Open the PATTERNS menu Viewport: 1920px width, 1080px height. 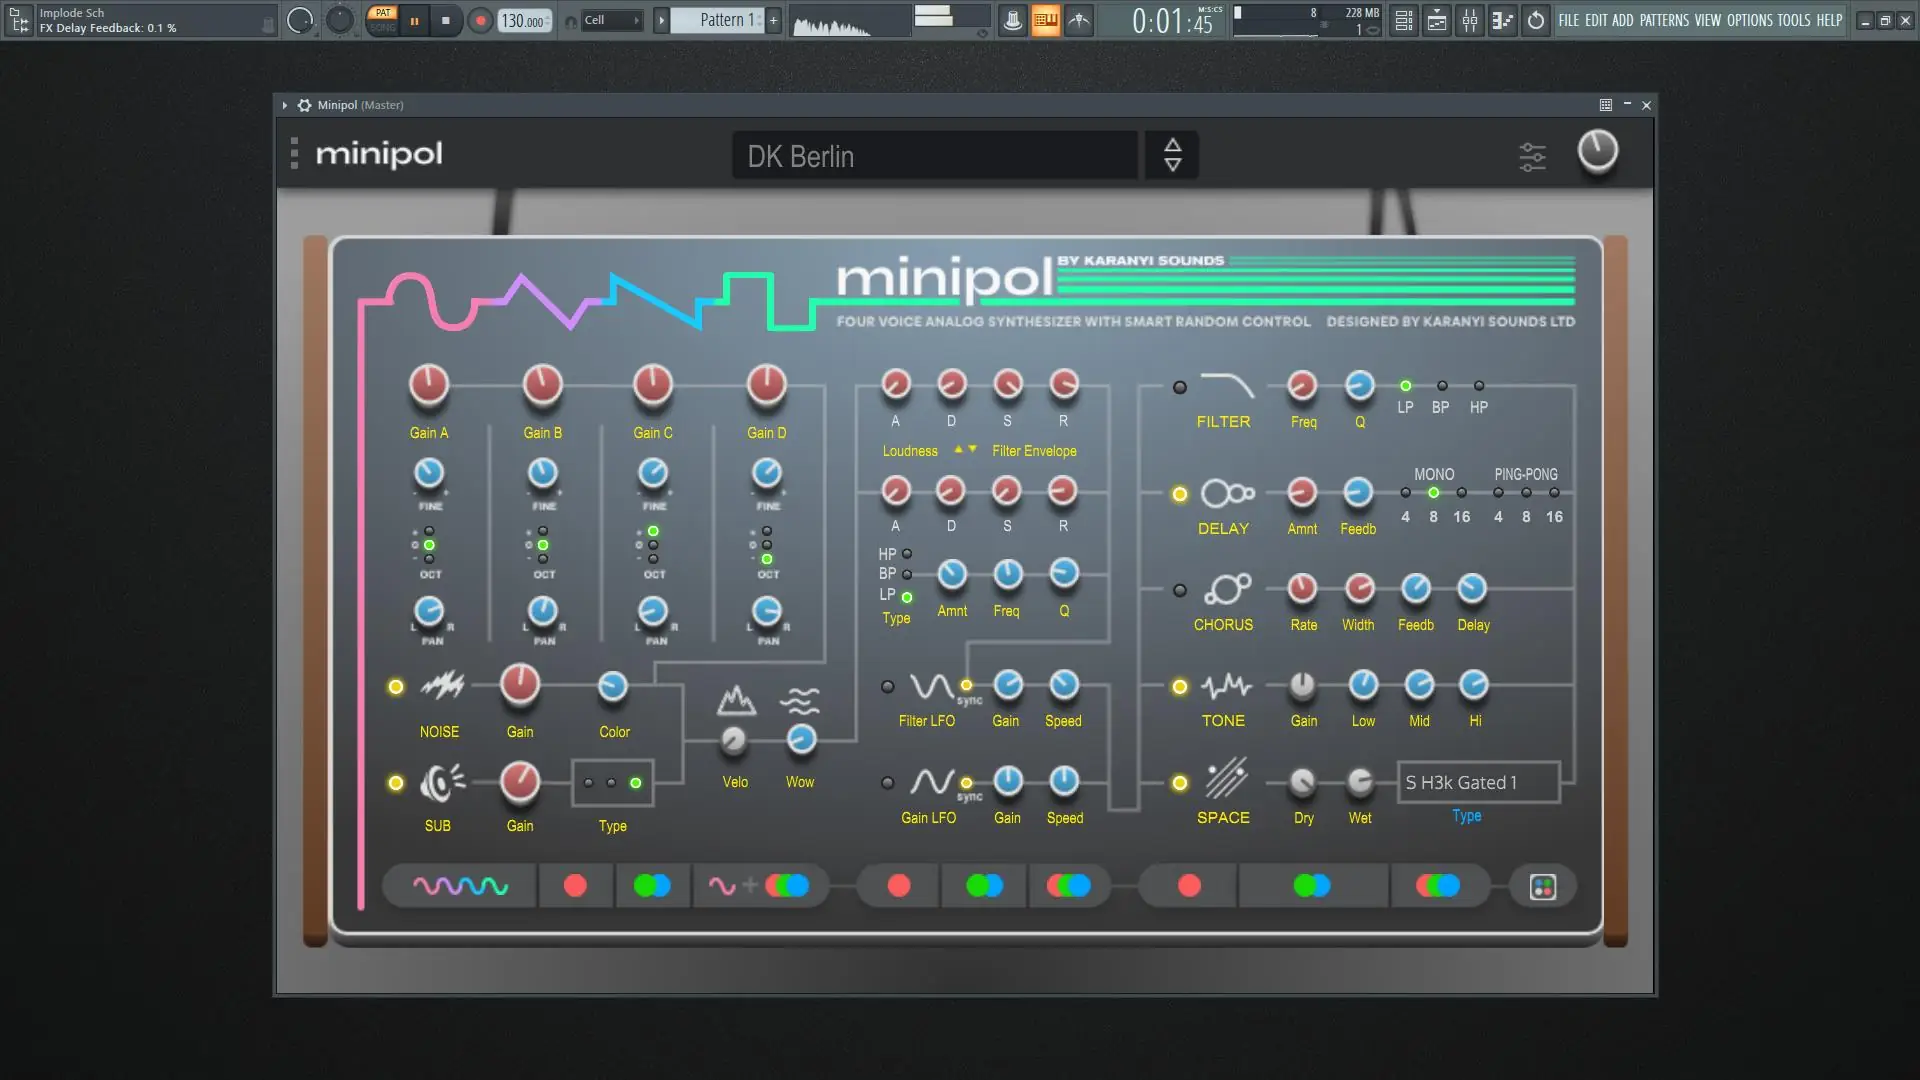pos(1664,20)
